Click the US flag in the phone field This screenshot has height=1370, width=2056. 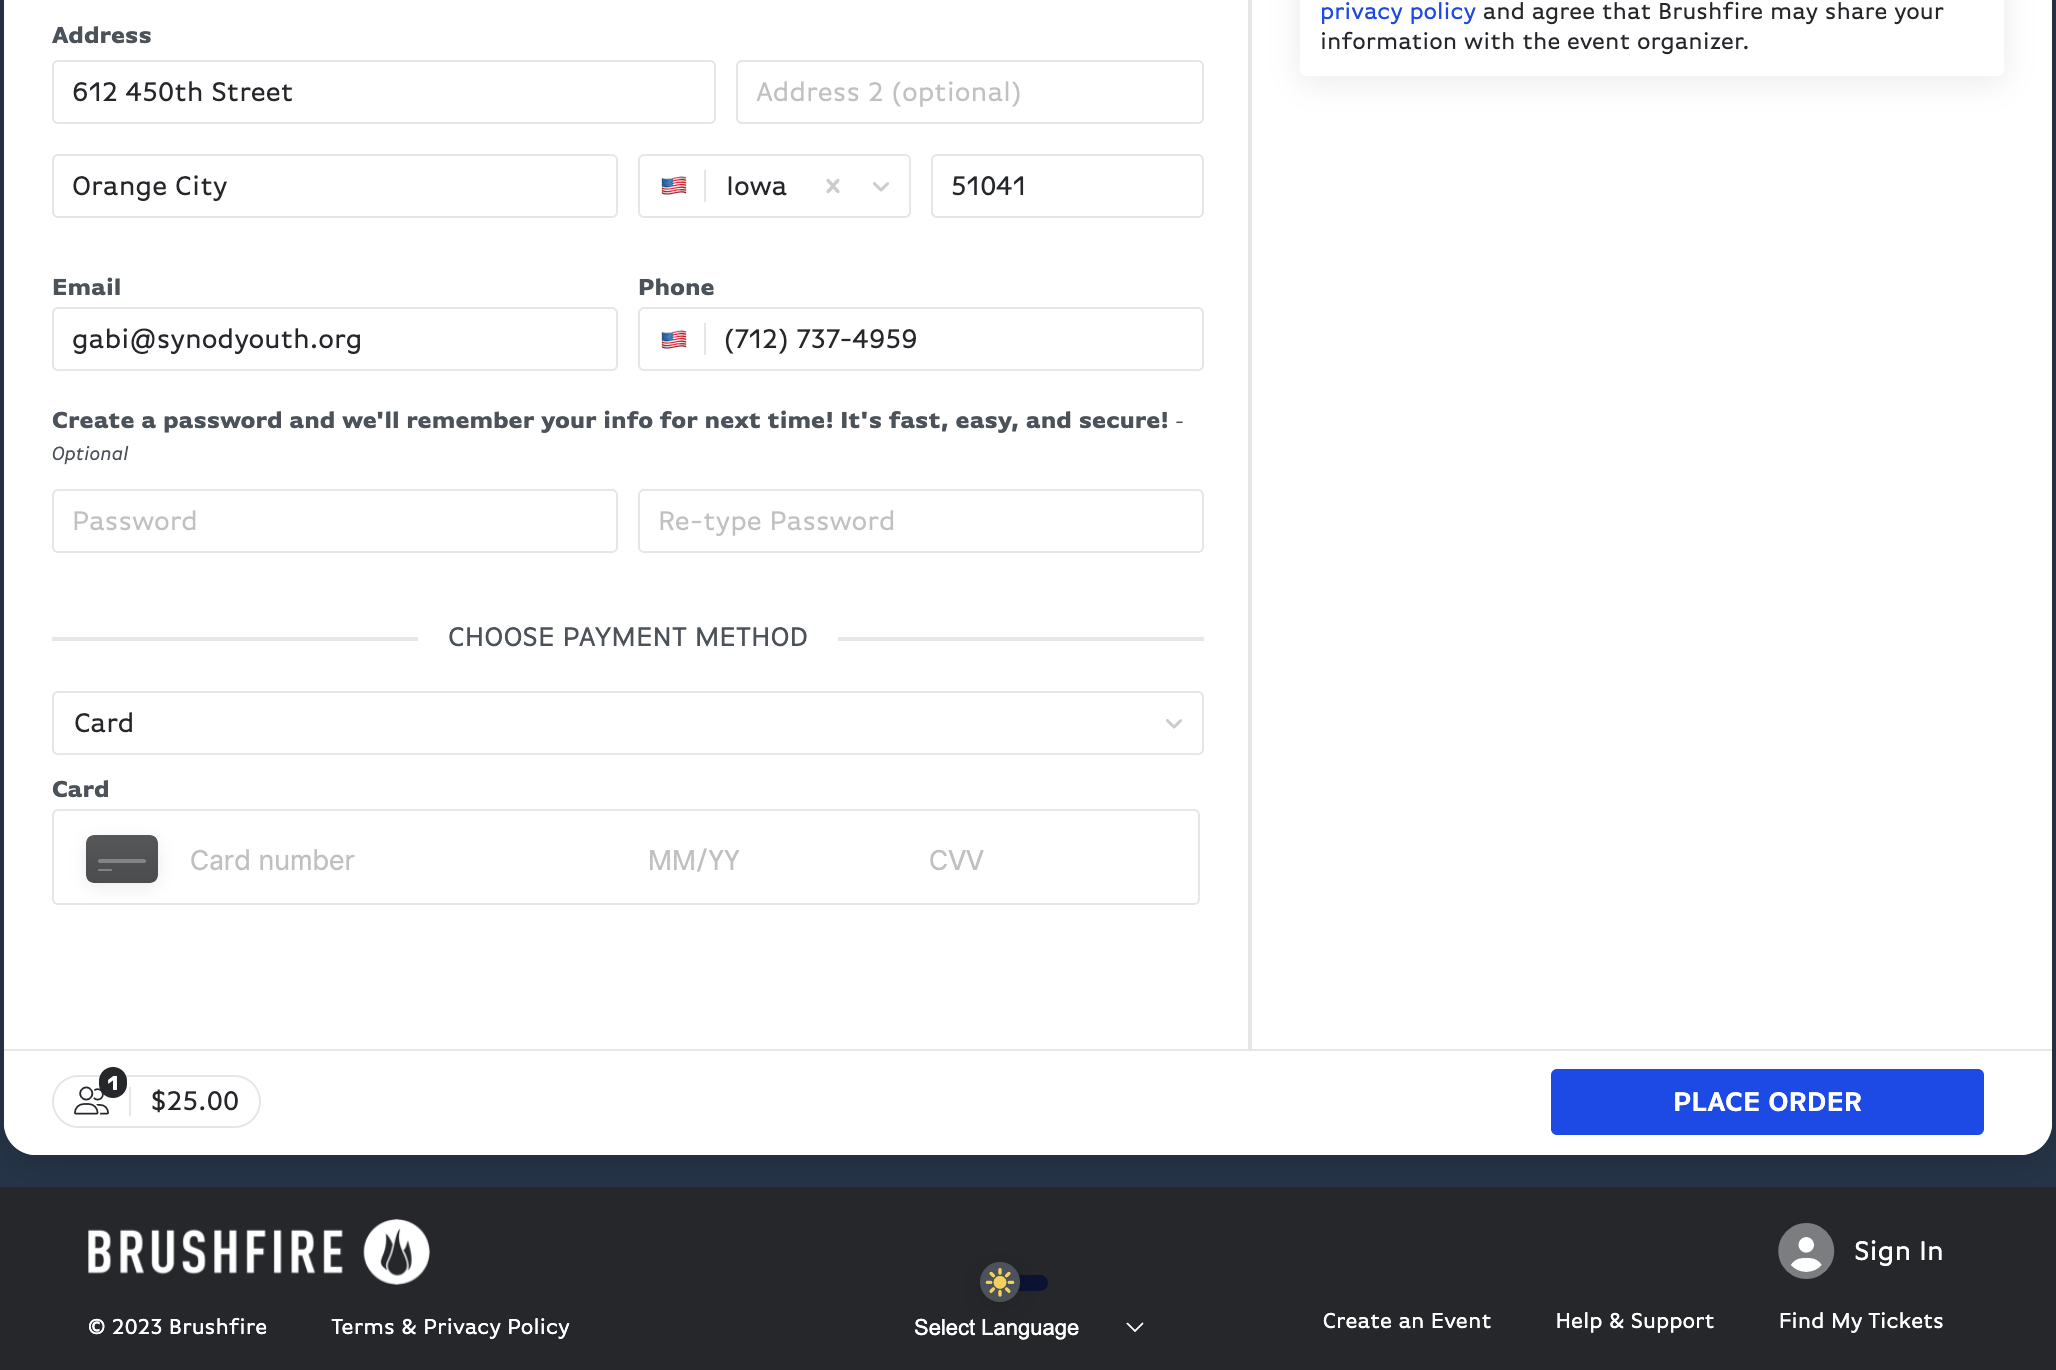[x=674, y=339]
